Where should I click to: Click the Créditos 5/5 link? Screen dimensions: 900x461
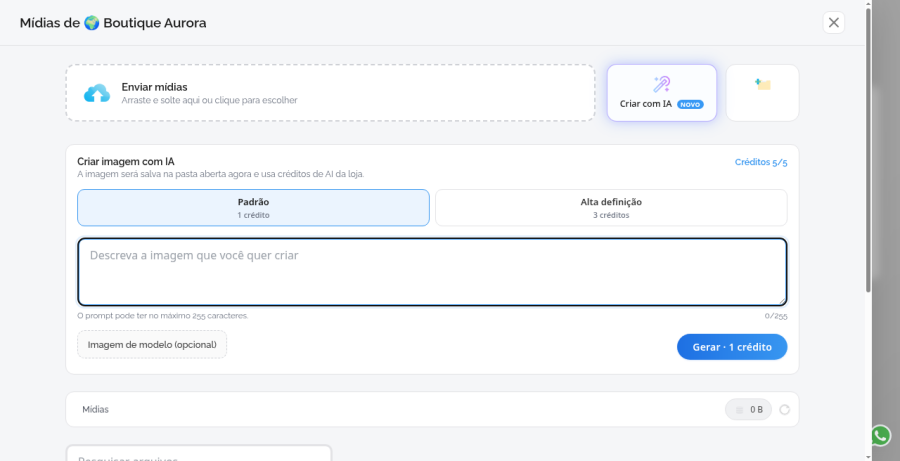761,162
